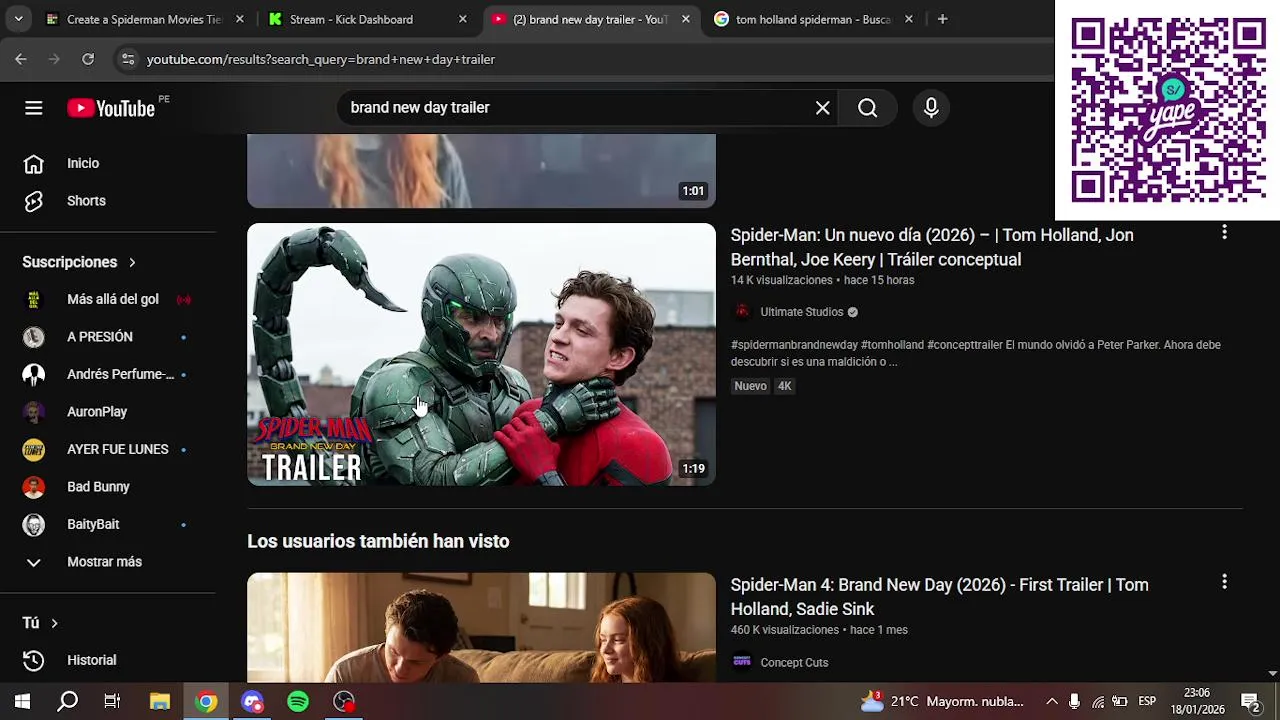Clear the search box with the X

(x=822, y=108)
